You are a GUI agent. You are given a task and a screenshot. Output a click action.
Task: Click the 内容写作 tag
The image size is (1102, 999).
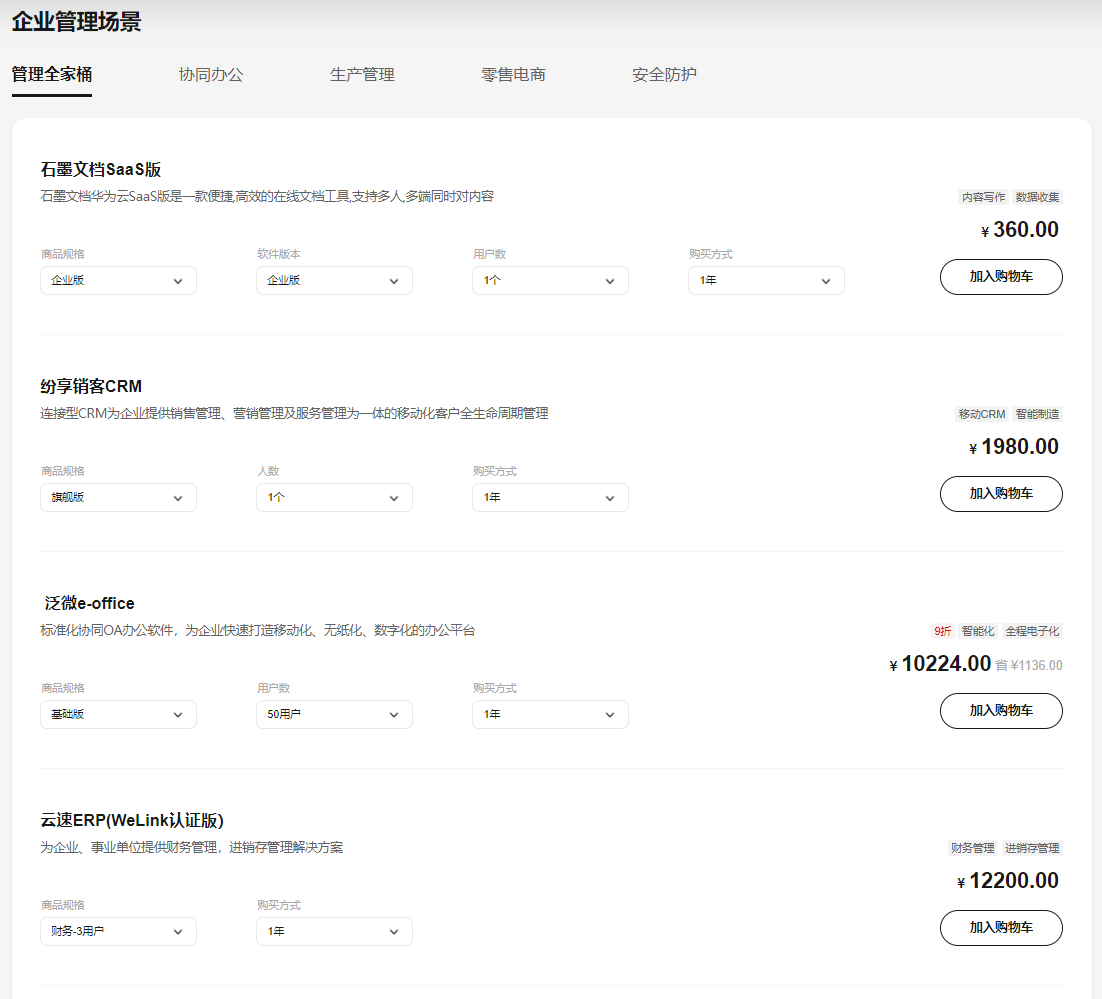(983, 198)
